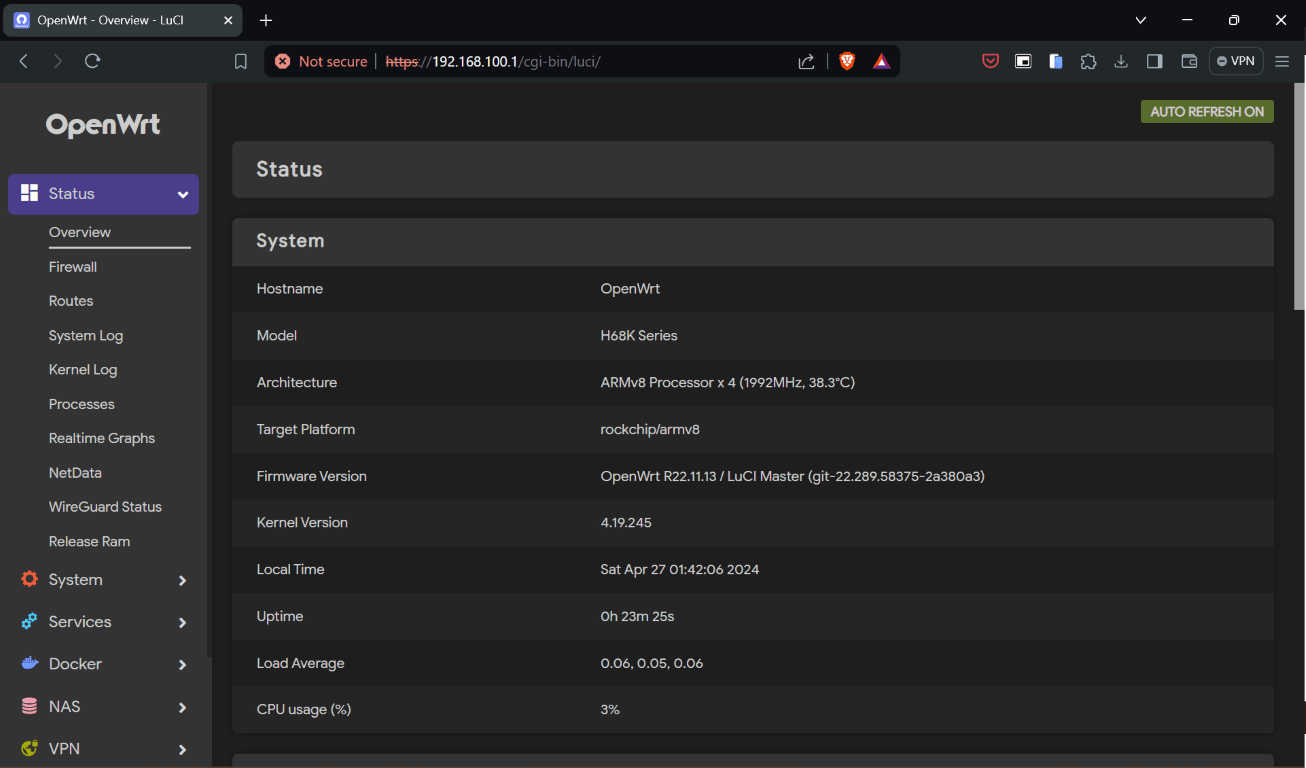Expand the Services menu arrow

click(x=183, y=623)
